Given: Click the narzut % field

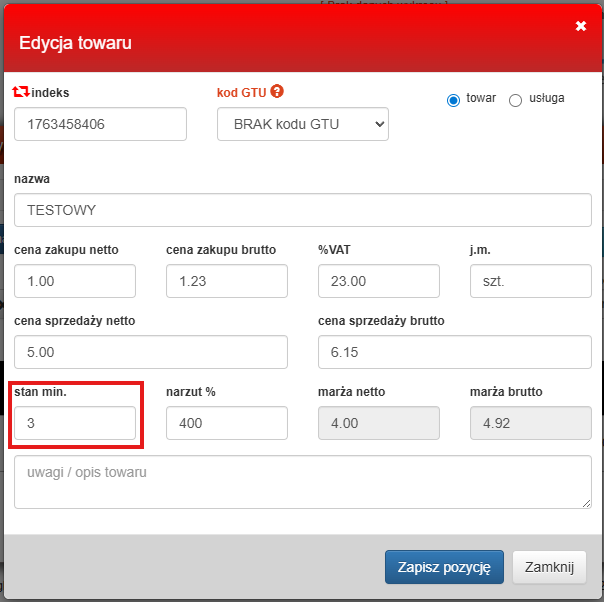Looking at the screenshot, I should point(226,423).
